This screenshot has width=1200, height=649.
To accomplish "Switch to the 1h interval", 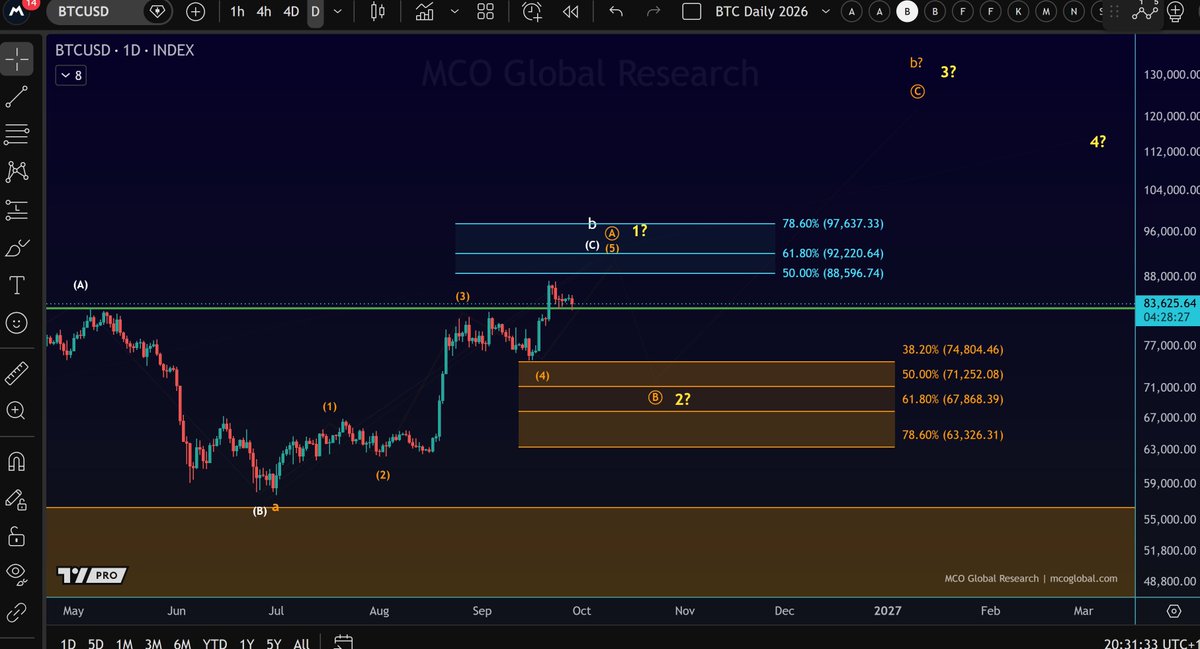I will [x=238, y=12].
